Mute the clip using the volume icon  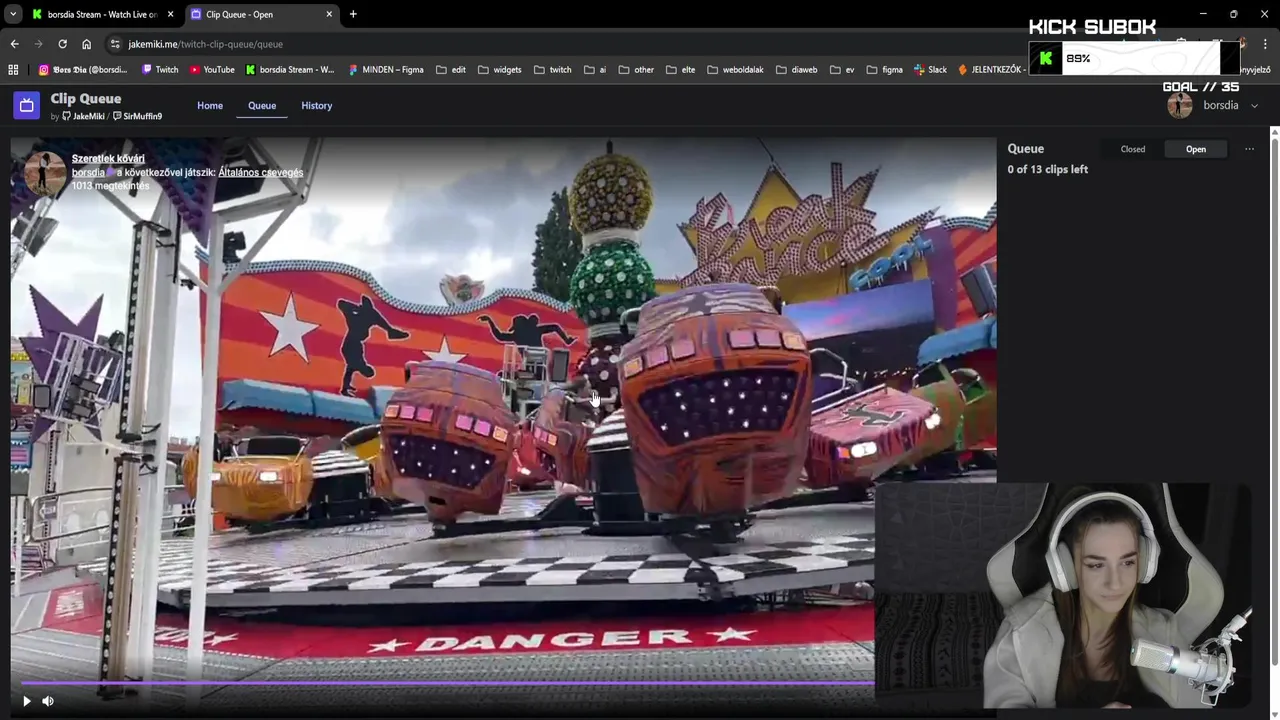point(47,701)
